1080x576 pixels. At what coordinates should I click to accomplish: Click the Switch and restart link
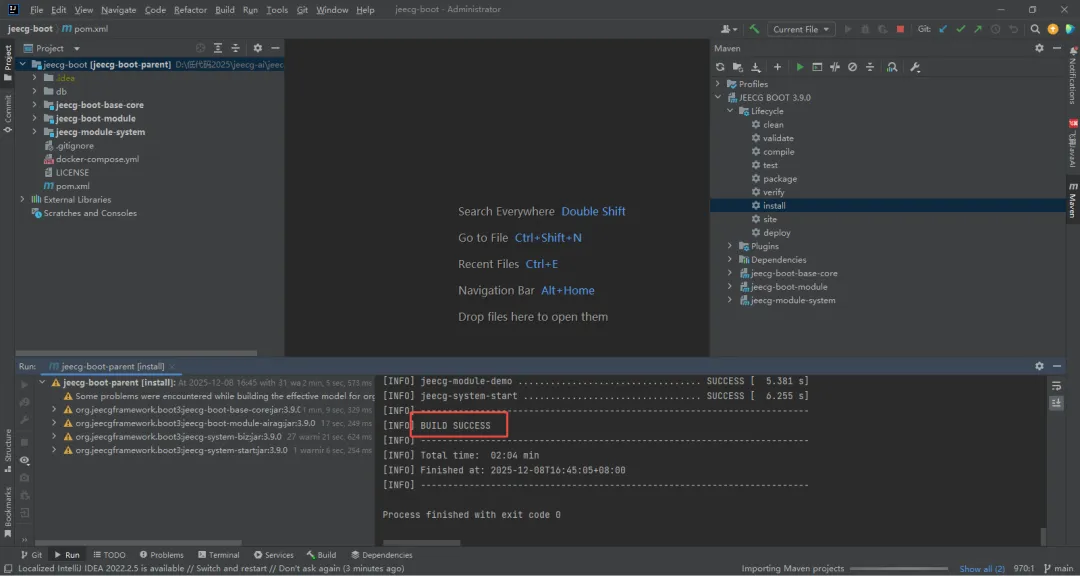click(x=233, y=569)
